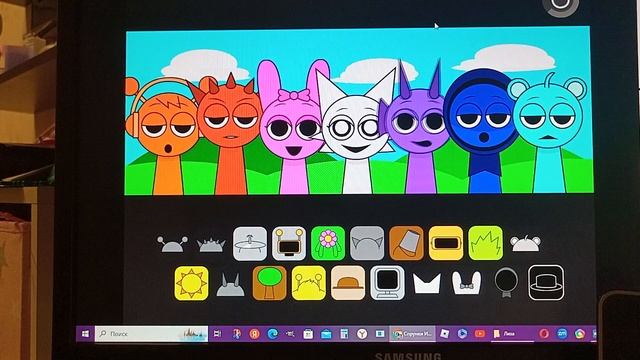
Task: Pick the robot monitor with yellow antennae icon
Action: tap(289, 244)
